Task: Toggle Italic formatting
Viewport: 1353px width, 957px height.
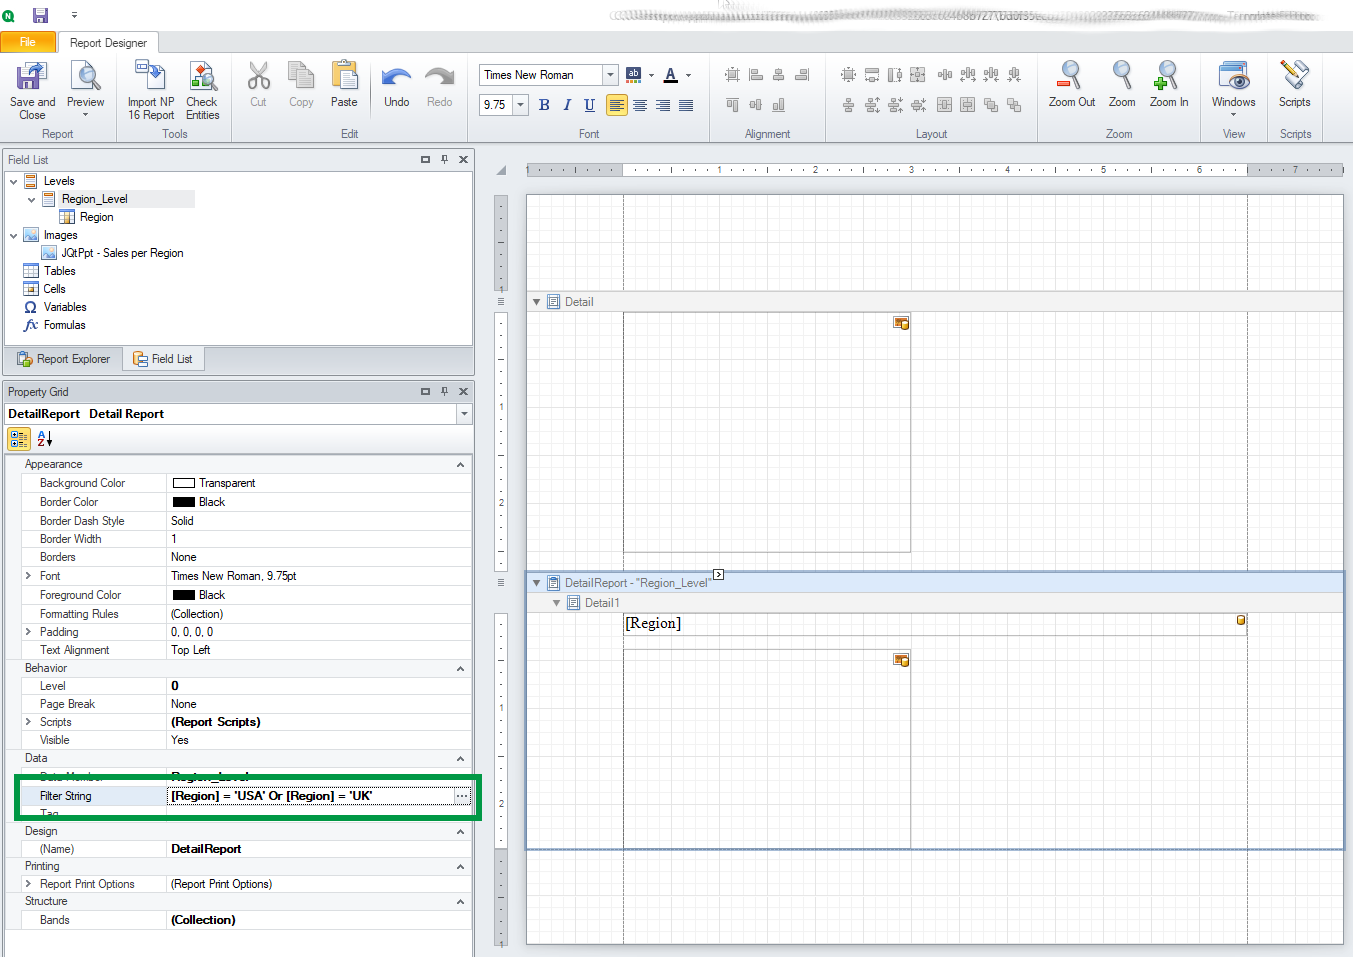Action: [567, 105]
